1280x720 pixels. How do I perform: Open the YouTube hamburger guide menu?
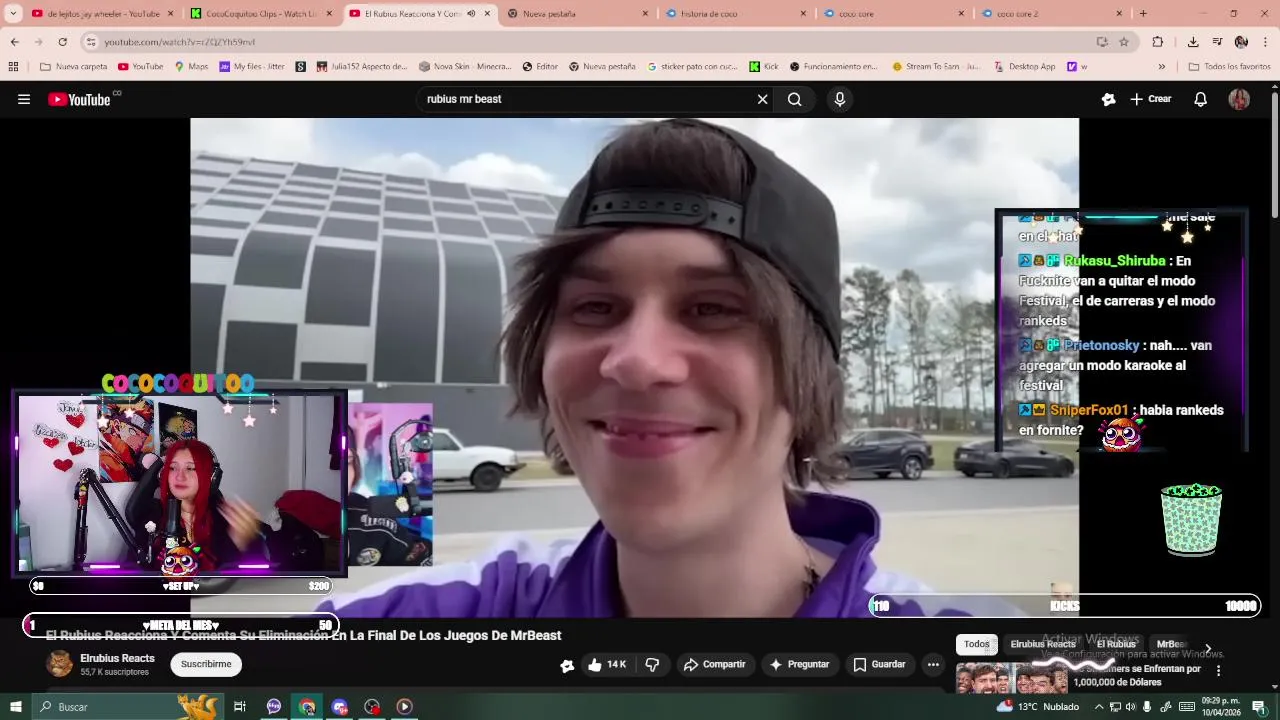point(24,99)
